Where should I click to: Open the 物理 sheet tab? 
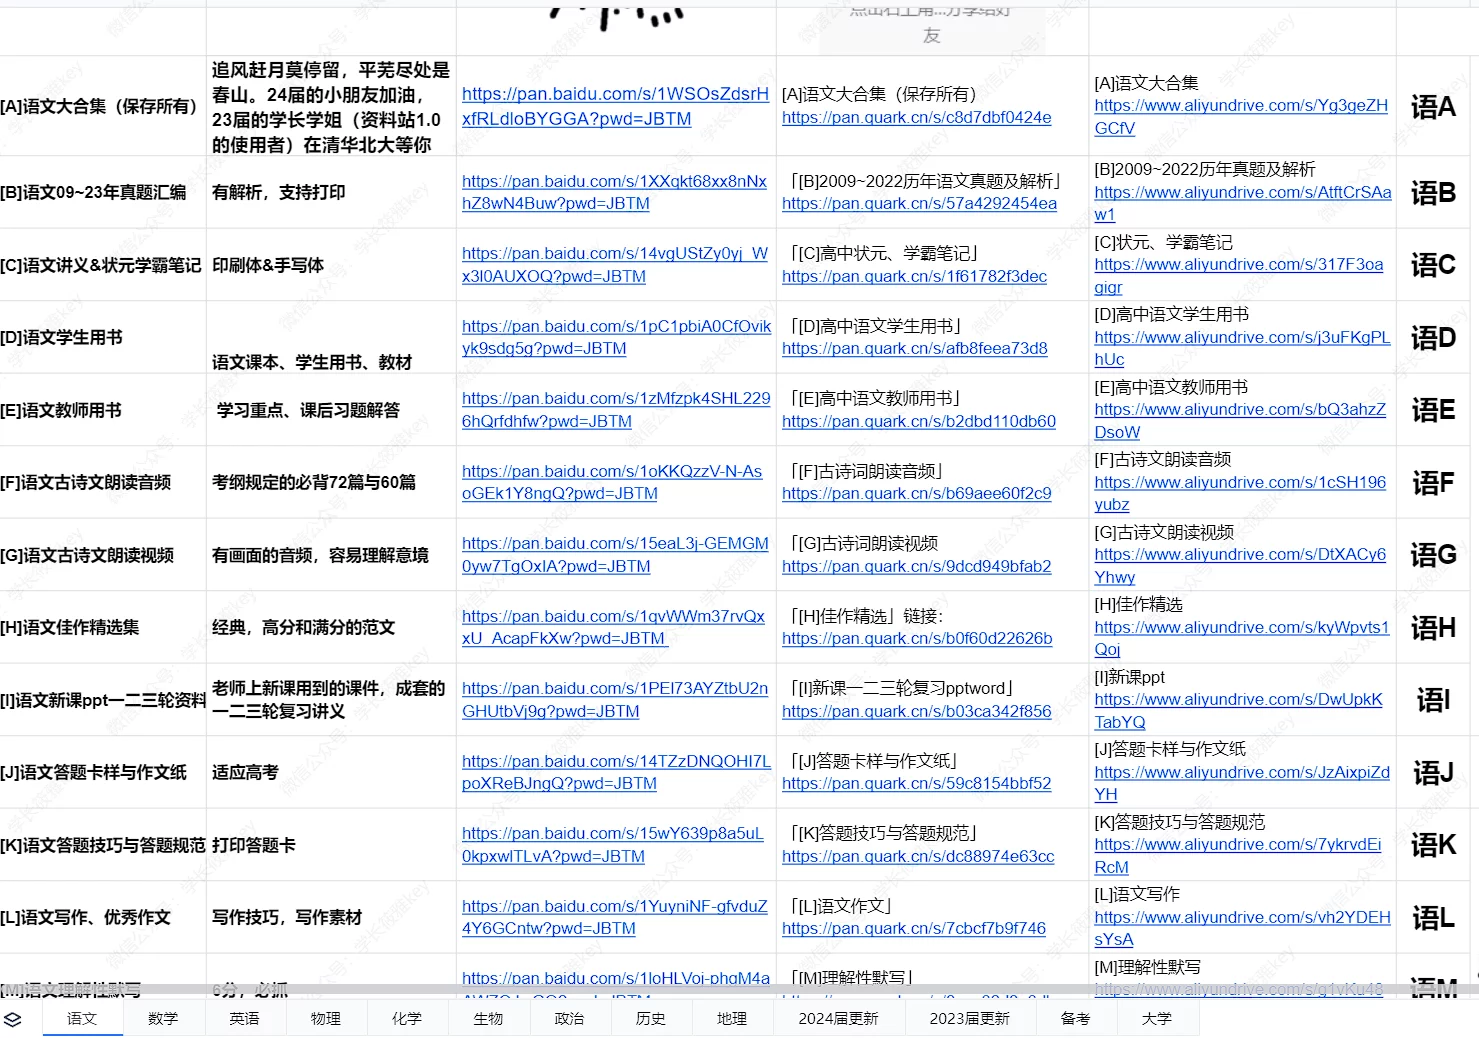[x=325, y=1019]
